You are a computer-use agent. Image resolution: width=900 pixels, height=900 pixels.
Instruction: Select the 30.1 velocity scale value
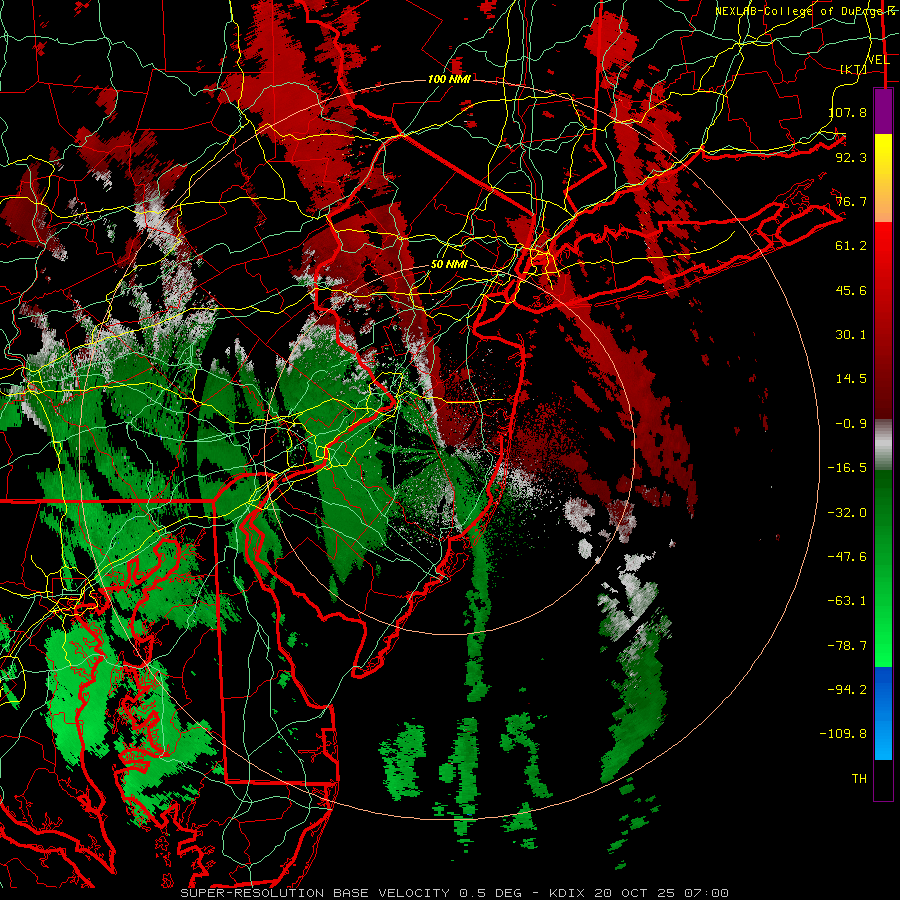[x=851, y=335]
